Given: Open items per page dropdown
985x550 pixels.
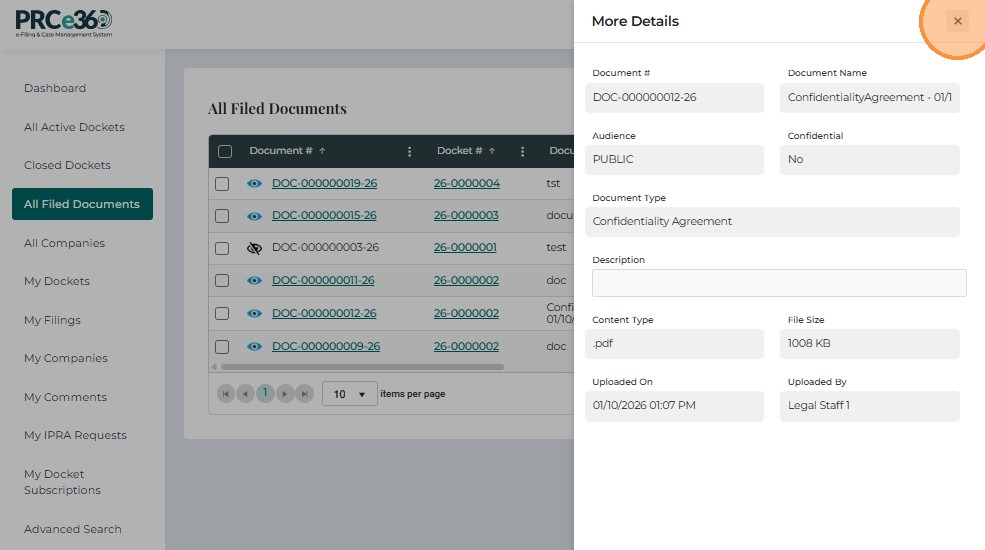Looking at the screenshot, I should 349,394.
